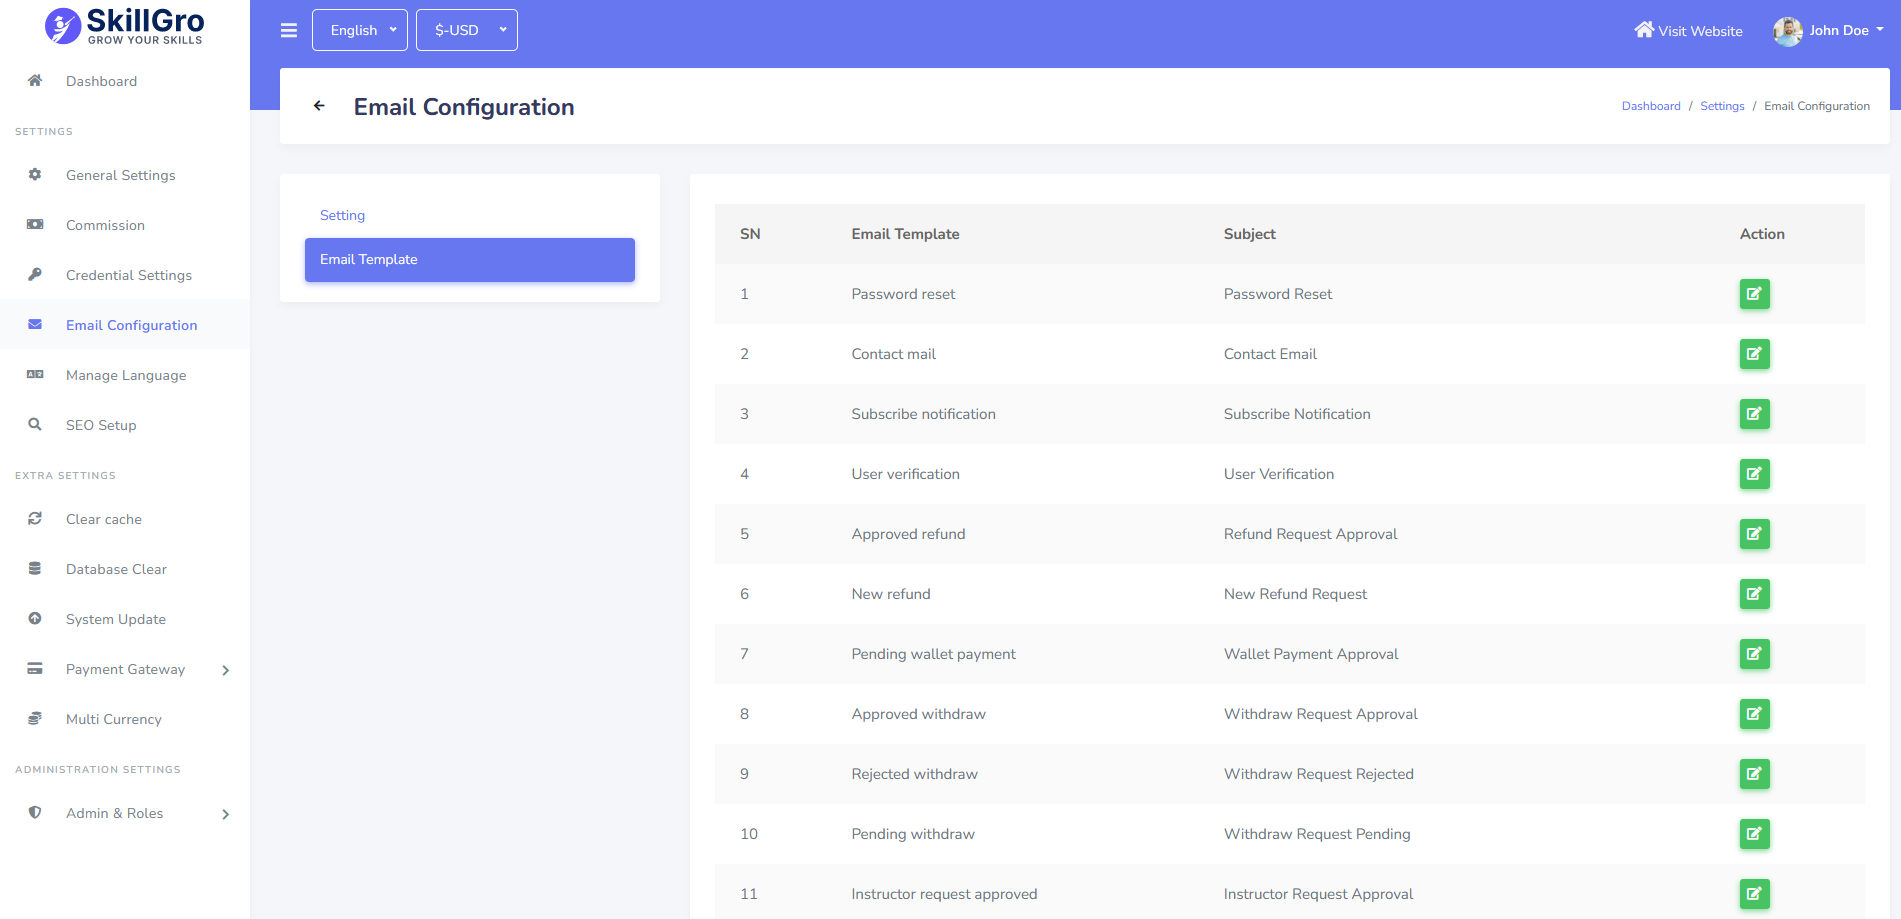Click the 'Withdraw Request Rejected' subject cell
Screen dimensions: 1901x919
(1318, 774)
